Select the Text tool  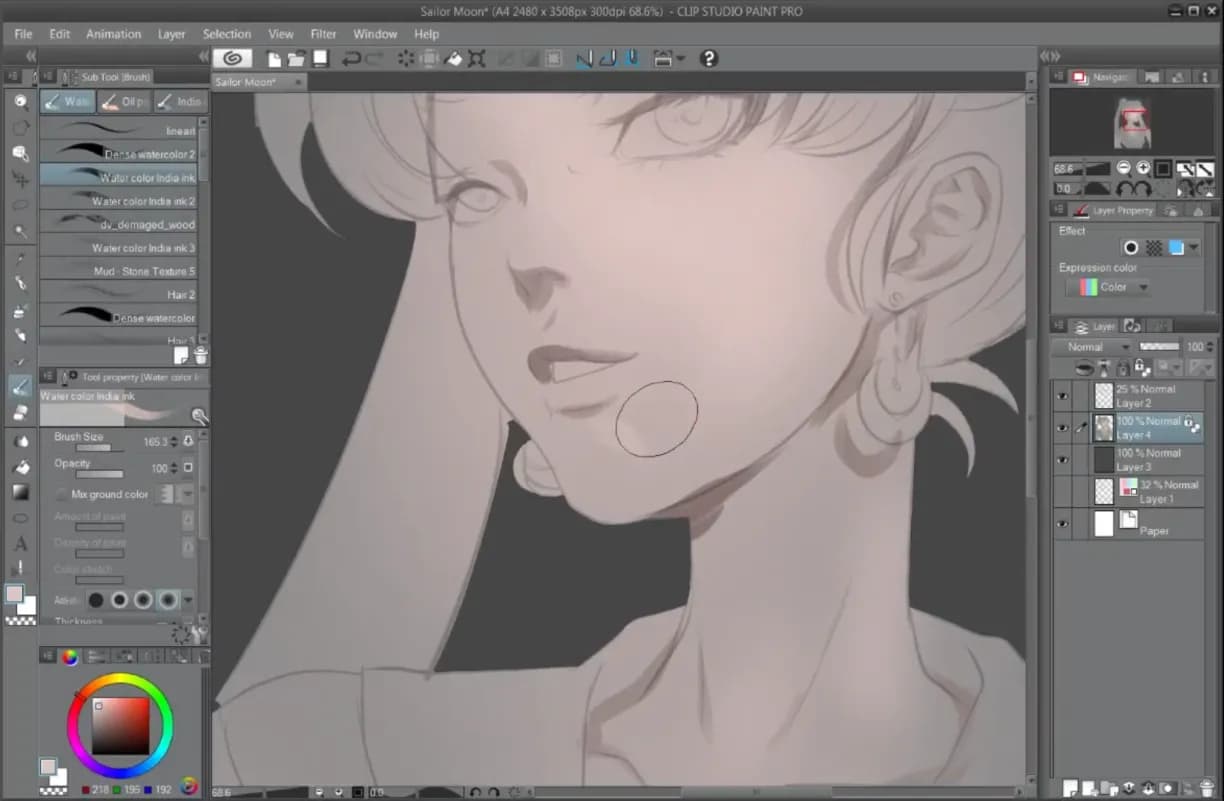(x=20, y=544)
